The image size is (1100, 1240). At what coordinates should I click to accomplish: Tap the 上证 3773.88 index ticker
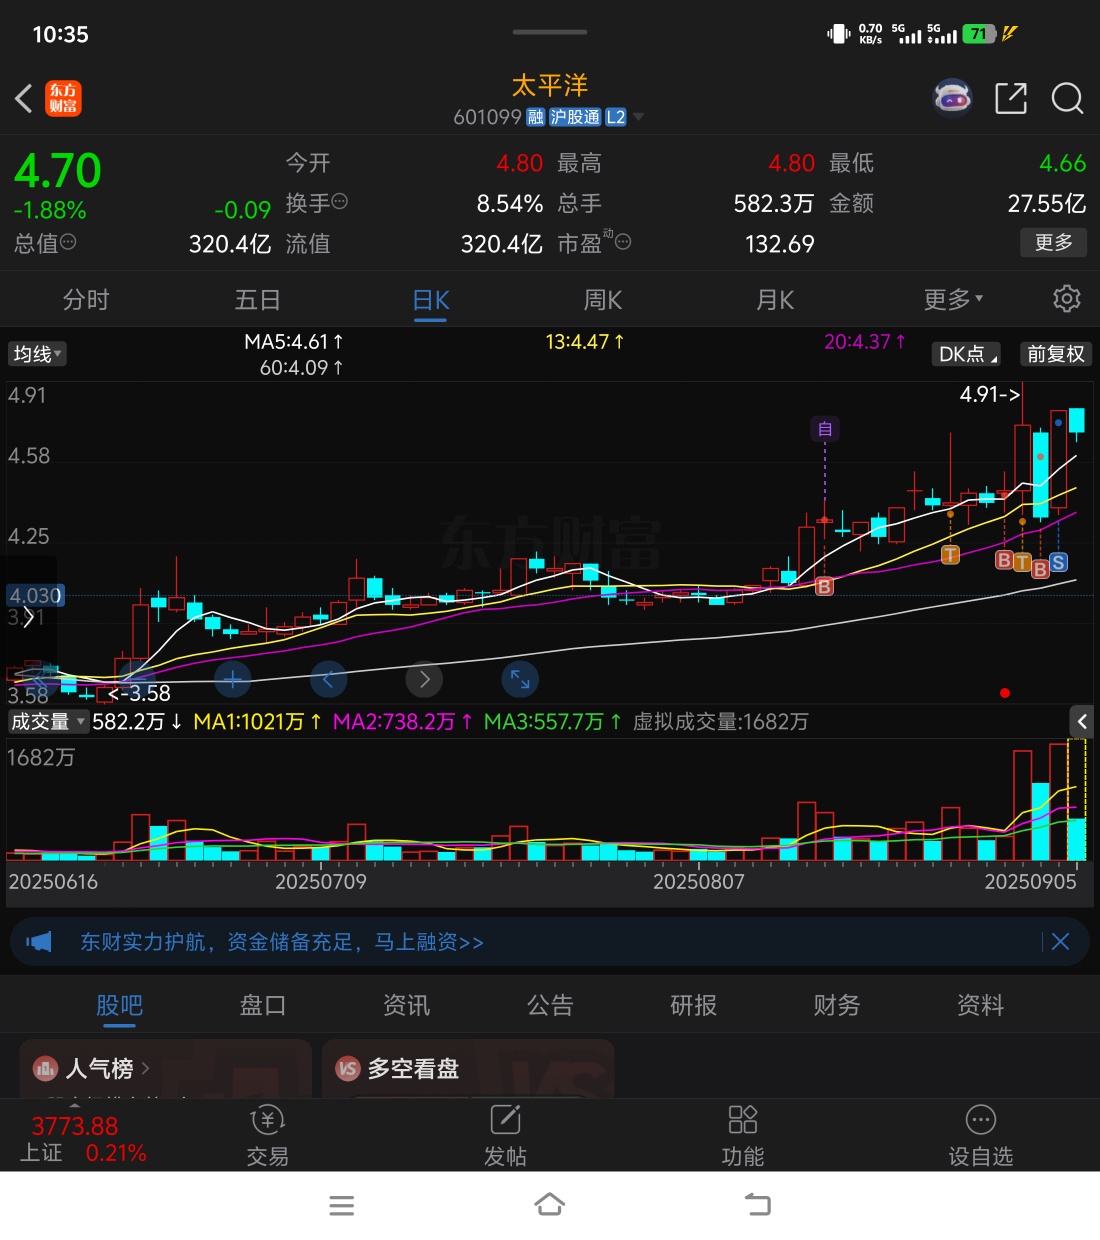83,1139
